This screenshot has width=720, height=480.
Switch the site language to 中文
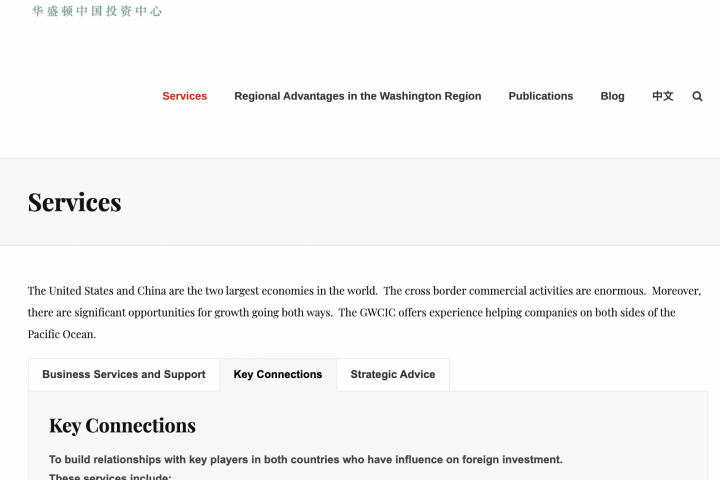click(663, 96)
